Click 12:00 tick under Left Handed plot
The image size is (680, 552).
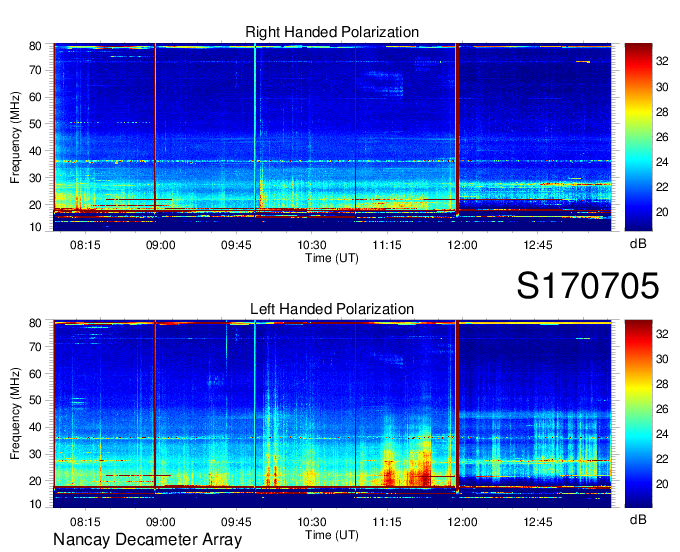462,522
